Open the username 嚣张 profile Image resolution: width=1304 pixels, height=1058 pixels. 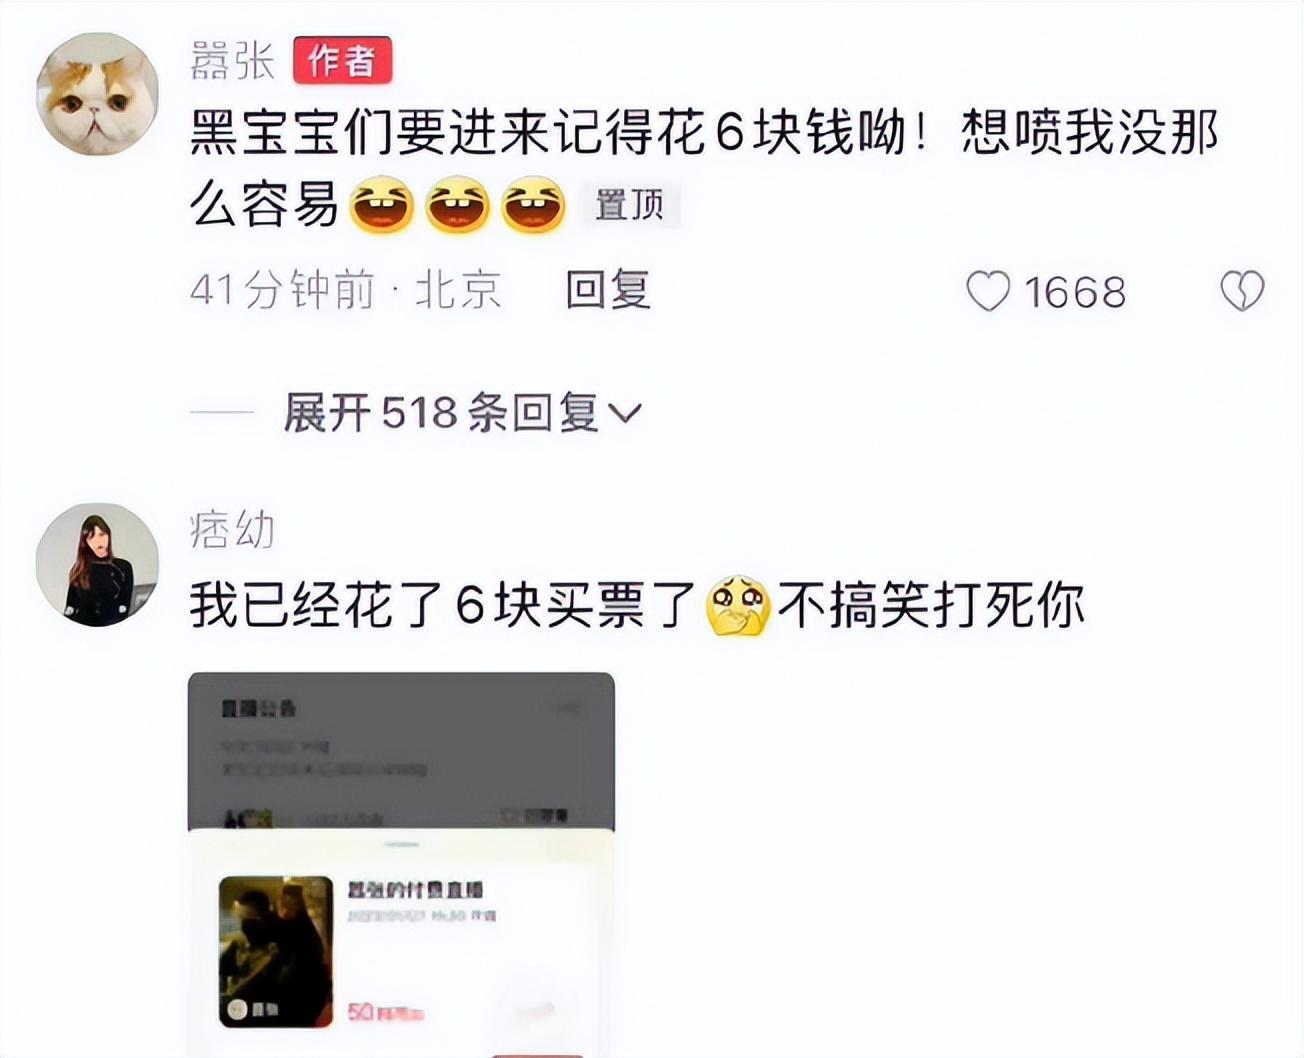coord(232,61)
